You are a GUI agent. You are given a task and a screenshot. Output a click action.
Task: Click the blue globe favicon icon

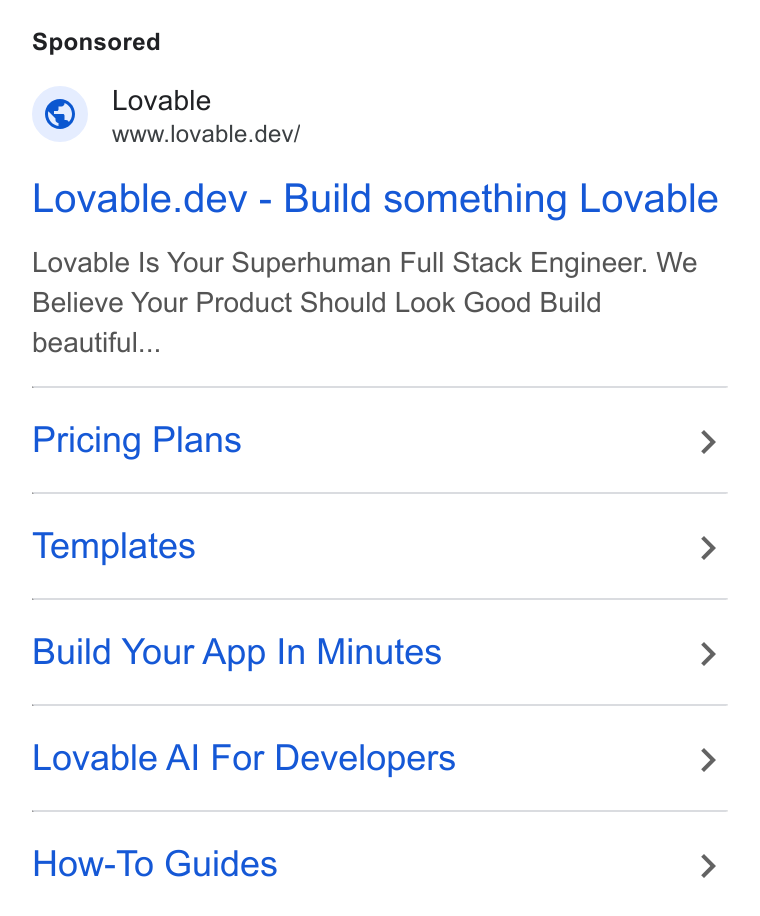tap(60, 114)
